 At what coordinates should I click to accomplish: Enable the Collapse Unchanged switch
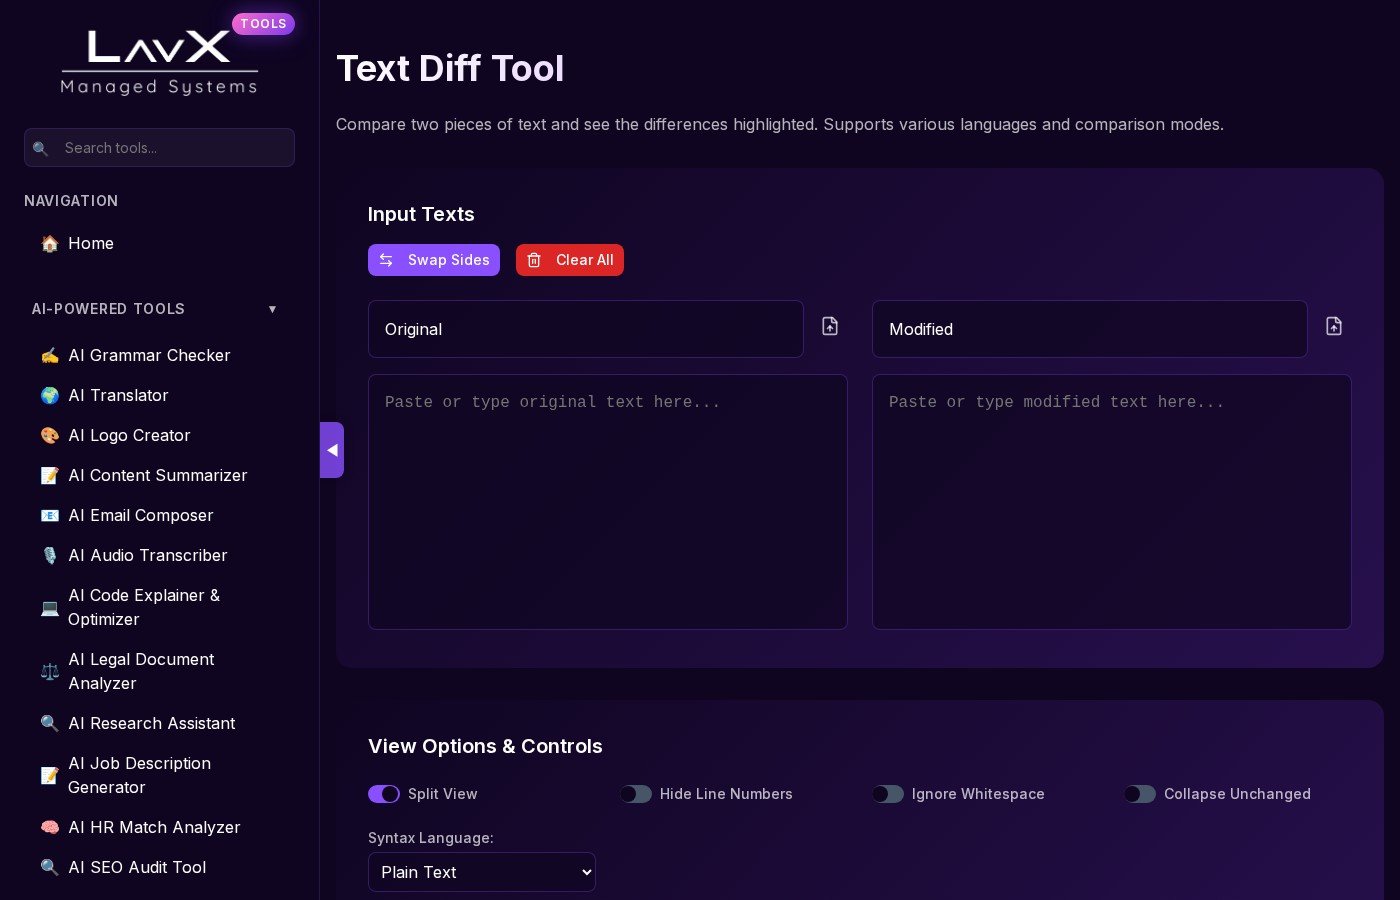tap(1140, 794)
